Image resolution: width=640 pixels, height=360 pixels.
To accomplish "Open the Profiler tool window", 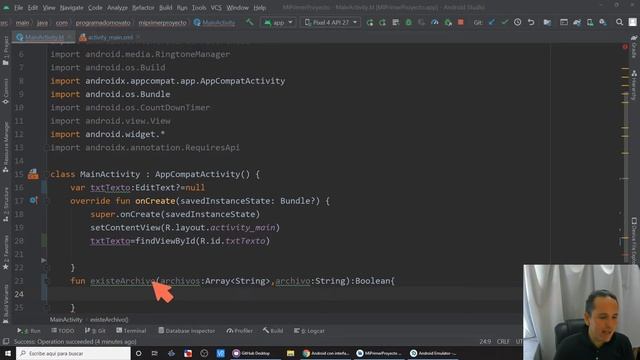I will click(x=240, y=331).
